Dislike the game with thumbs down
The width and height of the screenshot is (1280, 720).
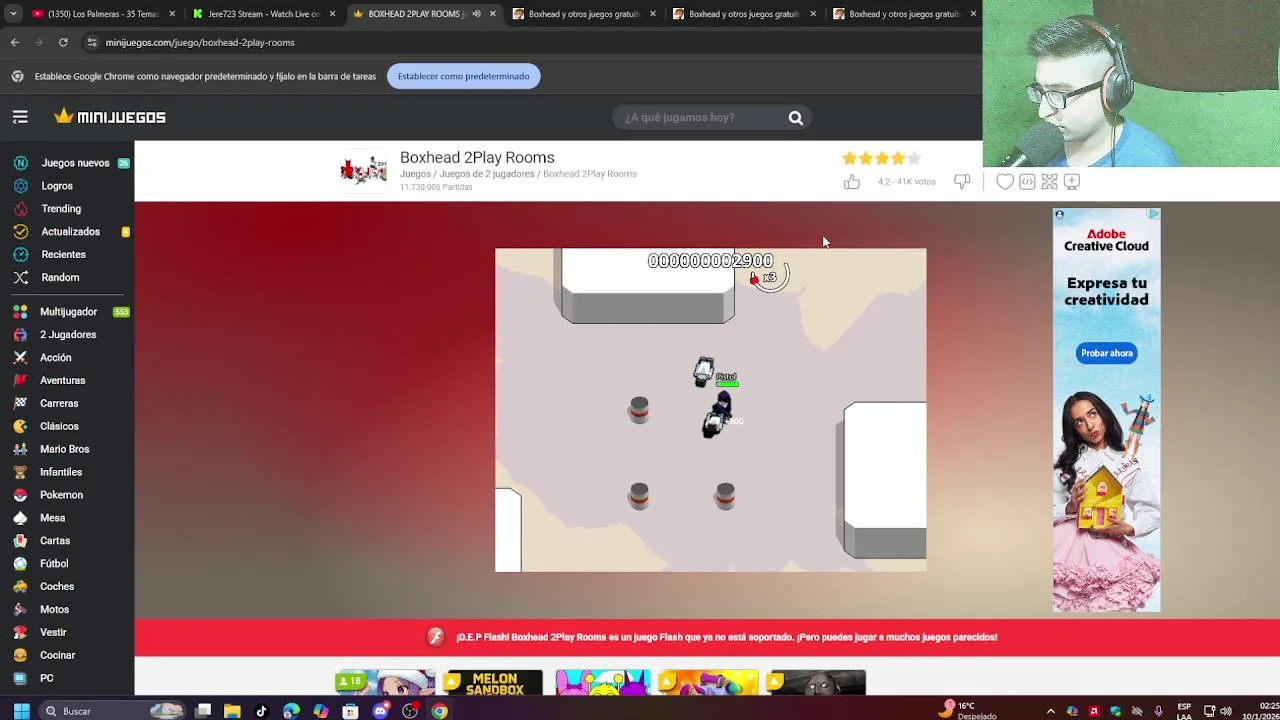coord(962,181)
